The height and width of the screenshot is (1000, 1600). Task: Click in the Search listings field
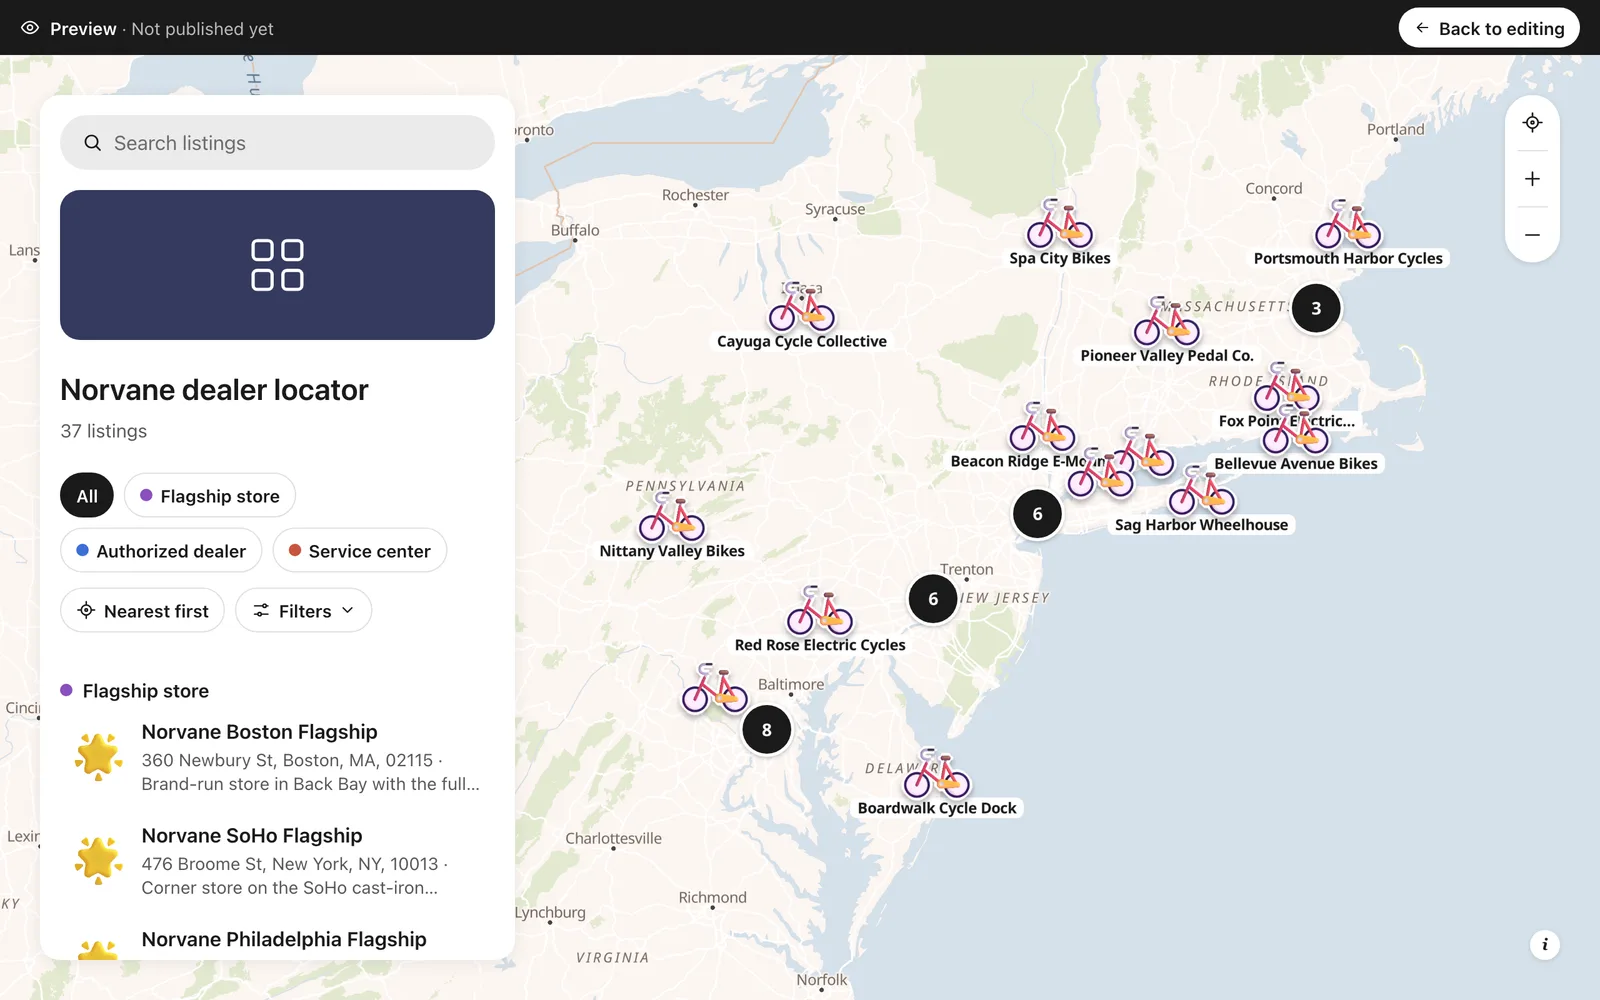point(277,143)
